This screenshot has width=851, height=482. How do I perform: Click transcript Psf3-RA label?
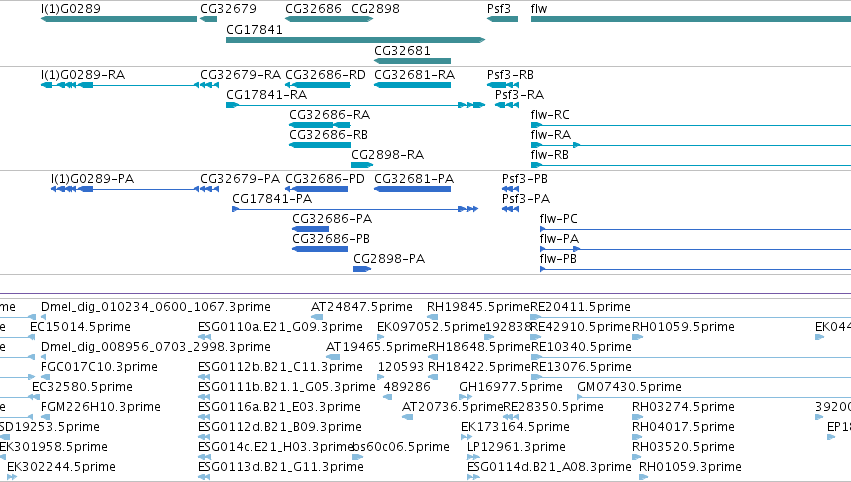[x=519, y=95]
